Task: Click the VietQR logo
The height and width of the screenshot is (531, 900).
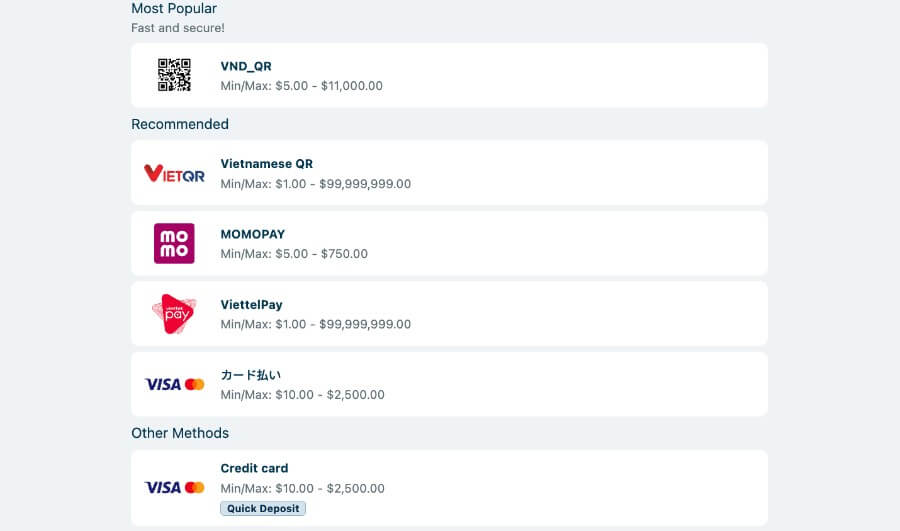Action: point(174,173)
